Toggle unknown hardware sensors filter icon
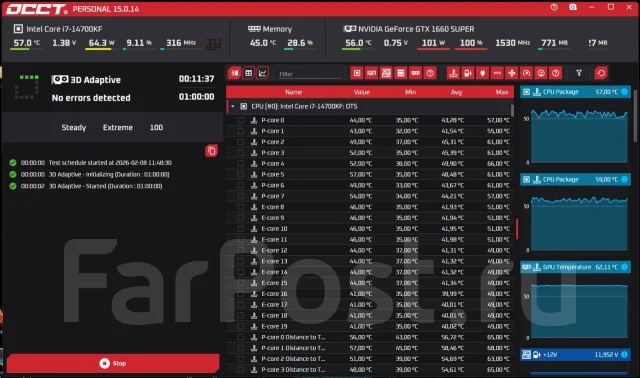The height and width of the screenshot is (378, 640). pyautogui.click(x=430, y=73)
